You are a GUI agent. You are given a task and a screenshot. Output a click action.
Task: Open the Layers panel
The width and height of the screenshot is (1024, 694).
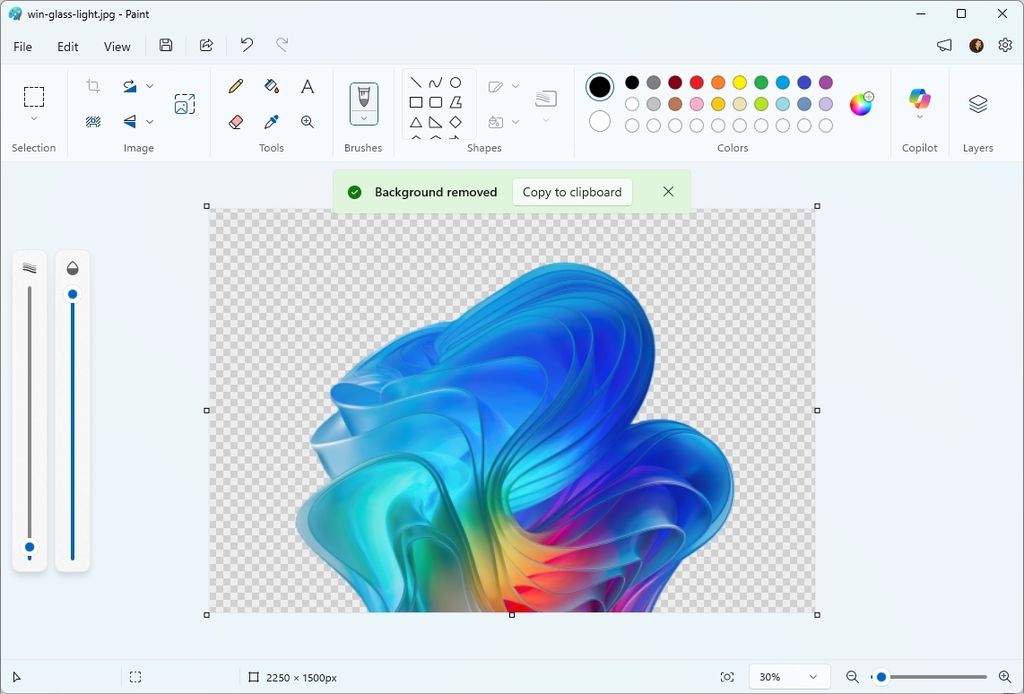pos(977,103)
